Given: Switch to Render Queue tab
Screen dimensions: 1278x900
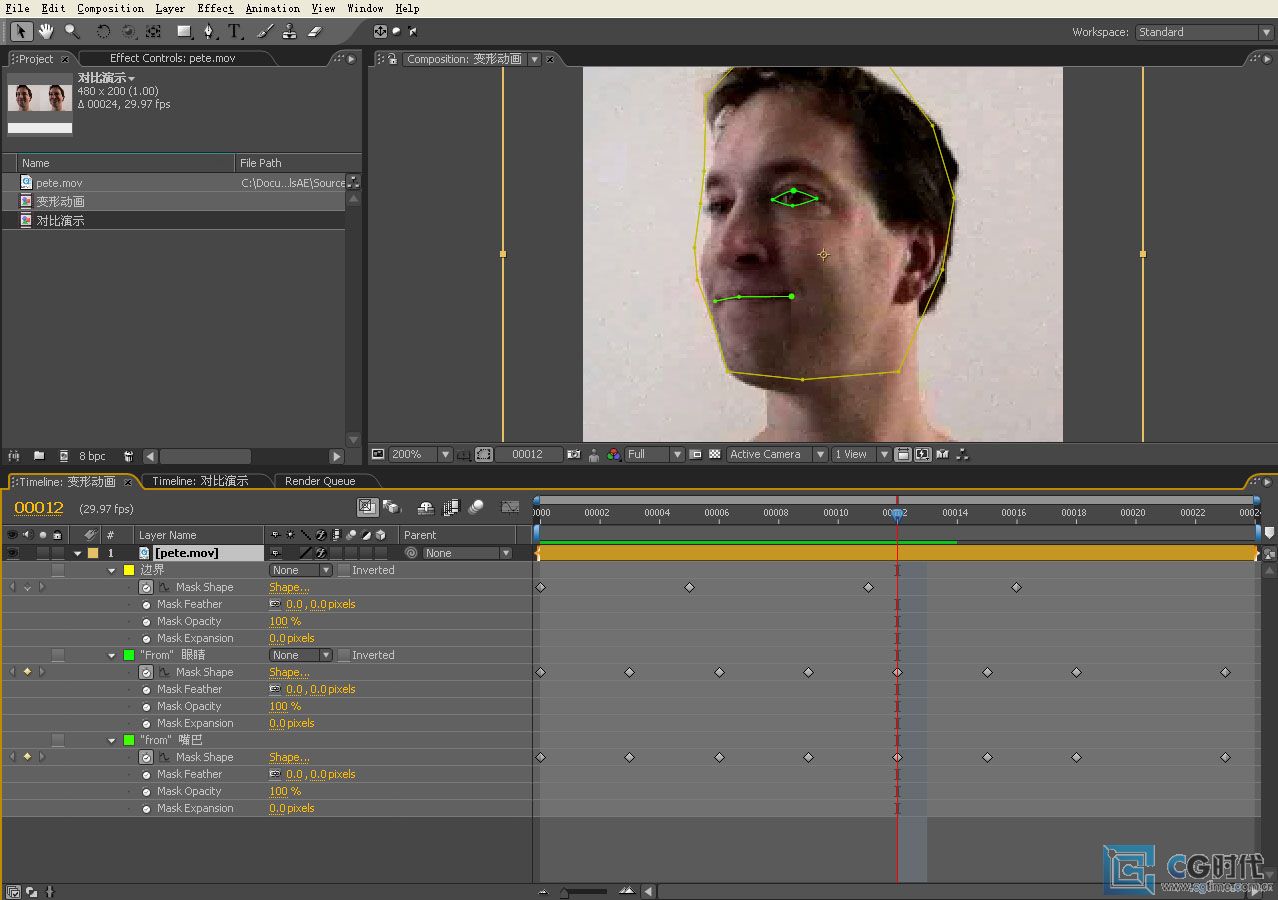Looking at the screenshot, I should [x=320, y=481].
